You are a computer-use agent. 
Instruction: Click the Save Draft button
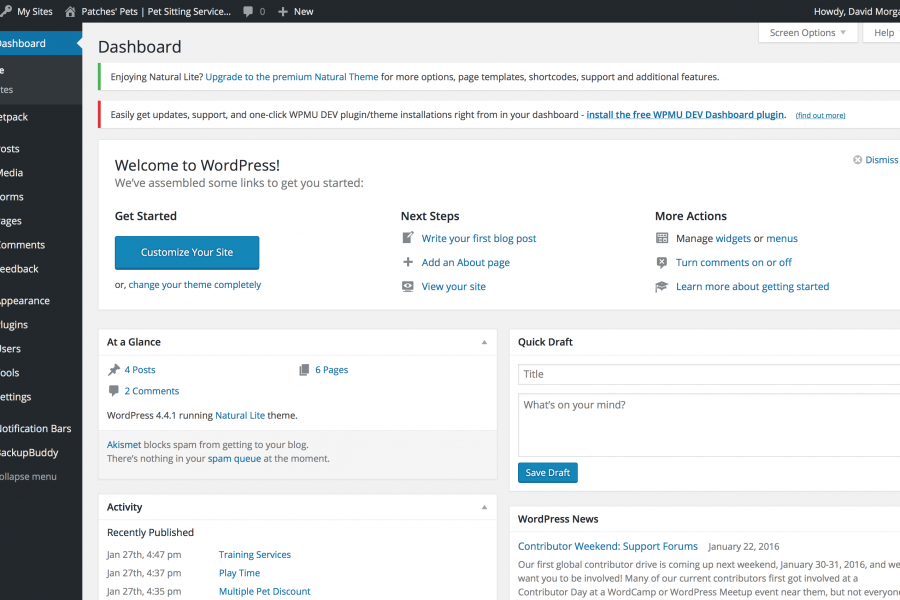(x=548, y=473)
